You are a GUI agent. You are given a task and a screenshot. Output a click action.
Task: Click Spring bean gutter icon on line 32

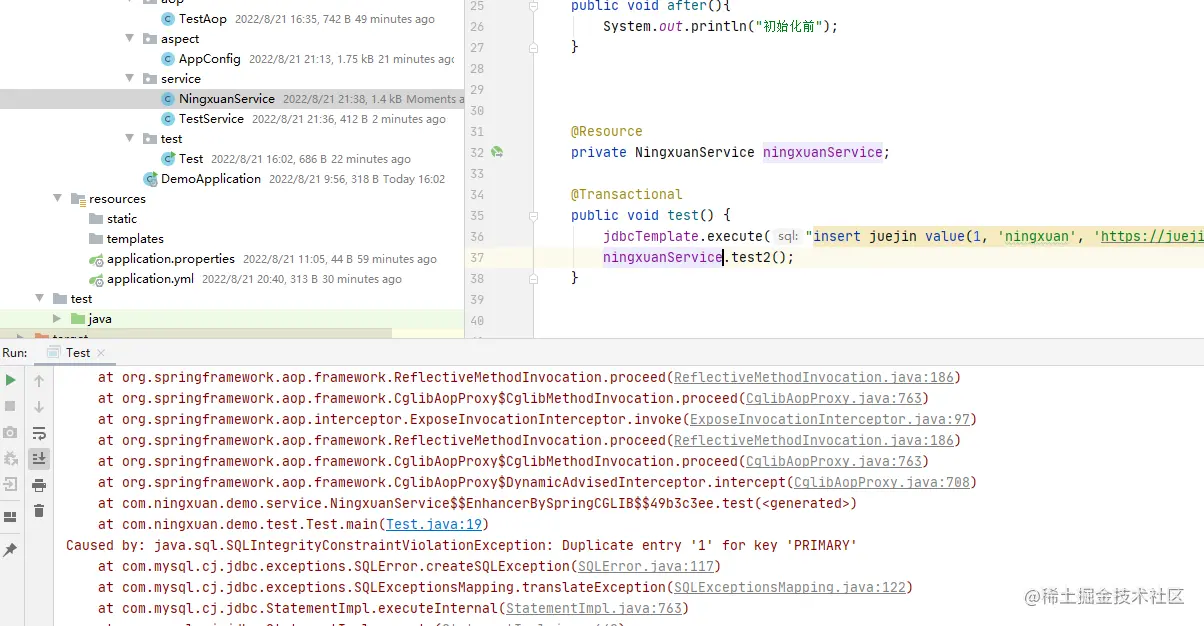coord(497,152)
